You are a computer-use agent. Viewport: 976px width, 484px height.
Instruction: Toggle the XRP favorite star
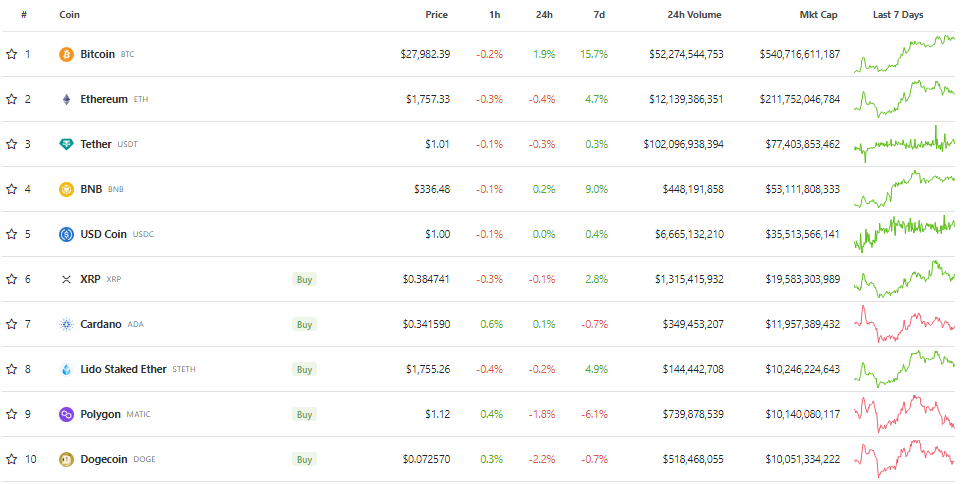pyautogui.click(x=11, y=279)
